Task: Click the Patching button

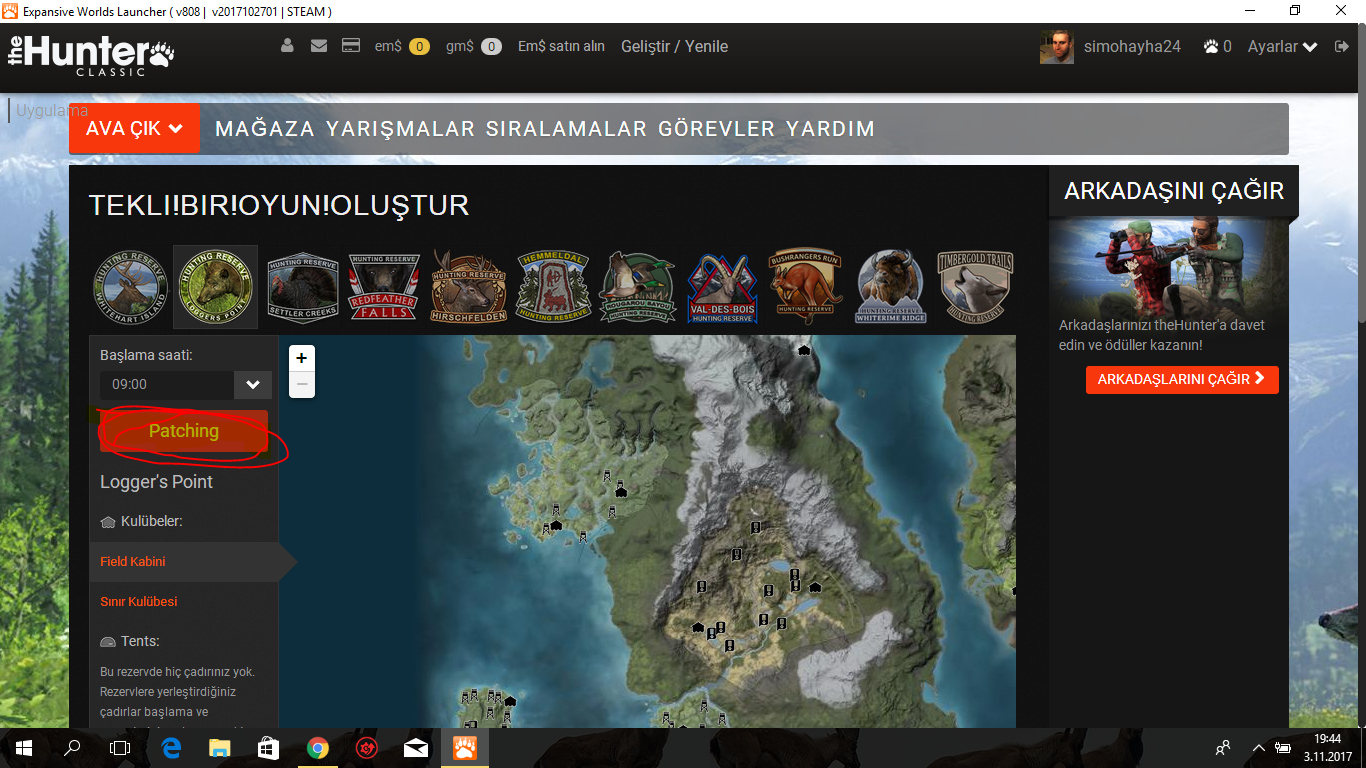Action: (x=184, y=431)
